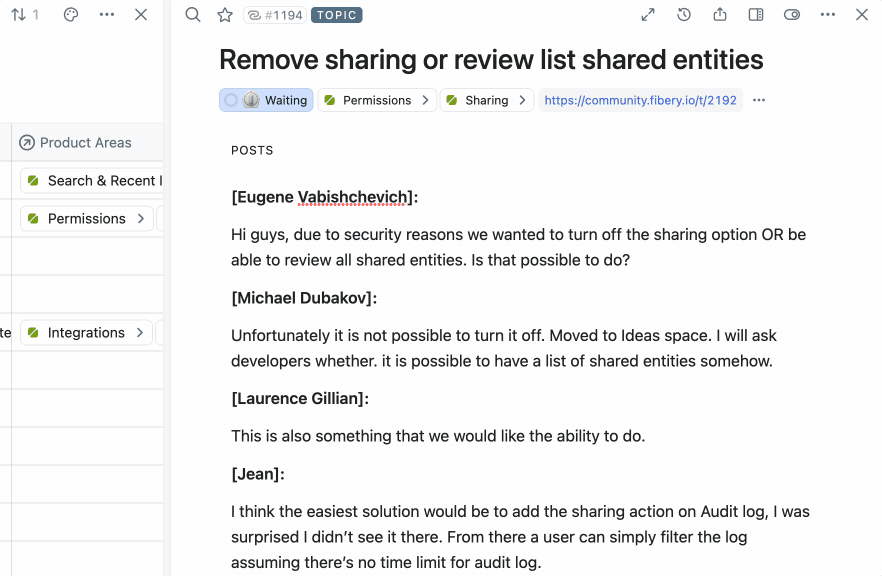Click the share export icon
Viewport: 882px width, 576px height.
click(720, 15)
